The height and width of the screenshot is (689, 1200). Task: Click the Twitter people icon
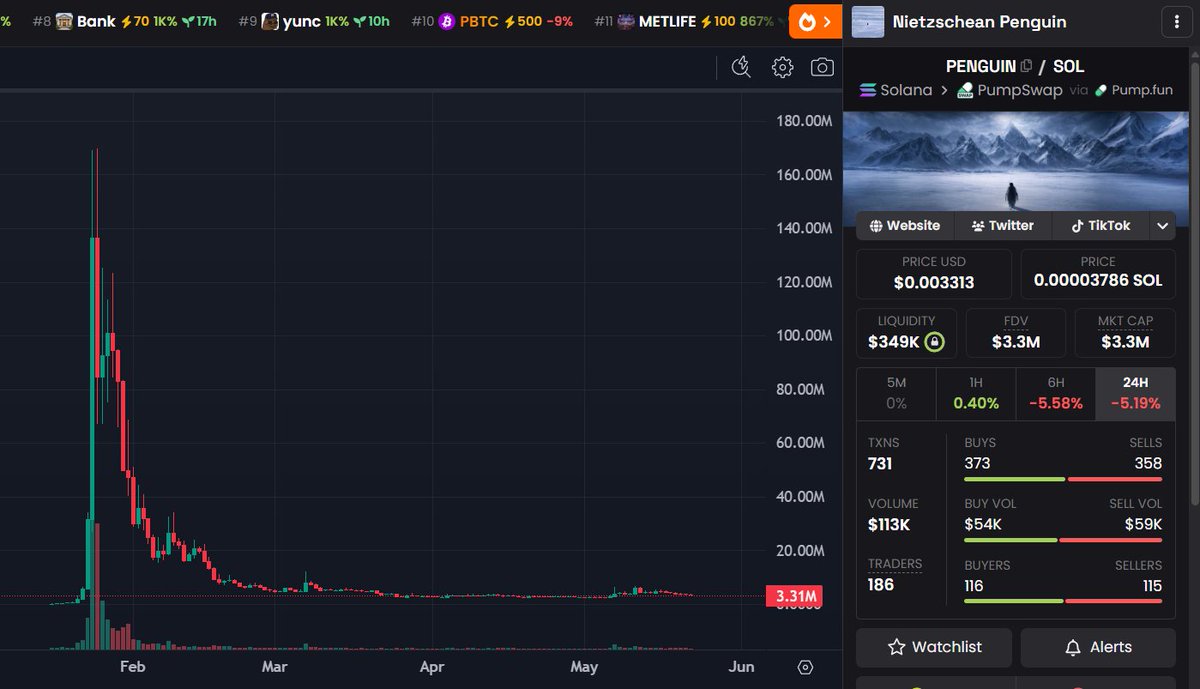(x=978, y=226)
